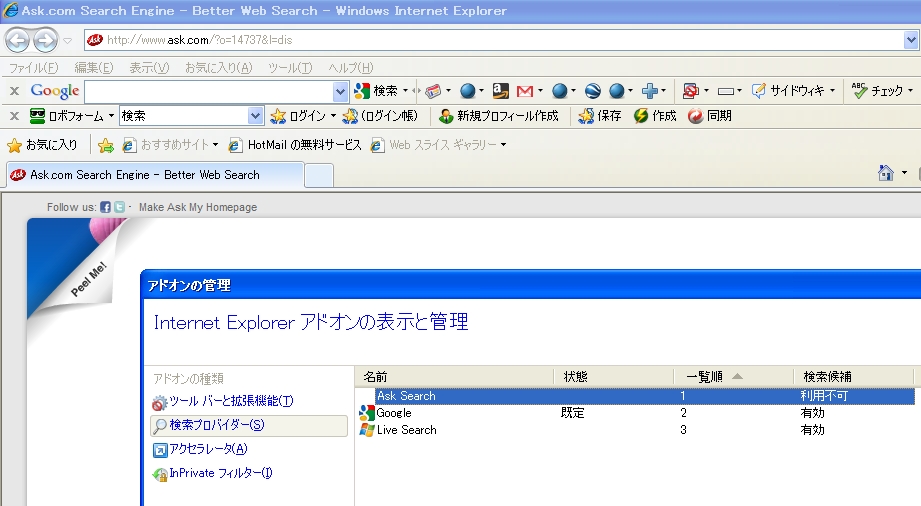Click the Home house icon
Image resolution: width=921 pixels, height=506 pixels.
point(885,173)
